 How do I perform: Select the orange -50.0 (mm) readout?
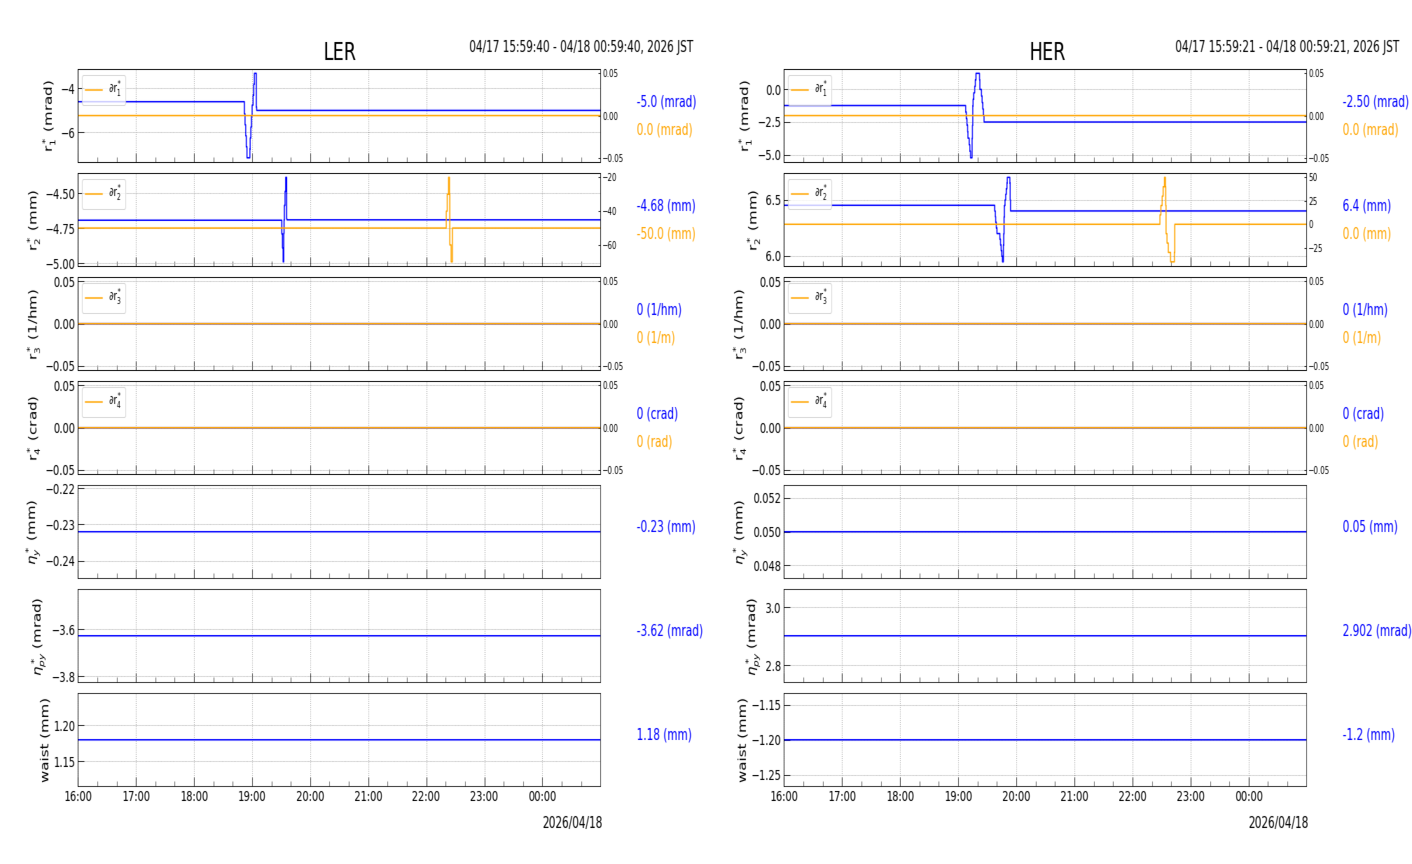(666, 234)
